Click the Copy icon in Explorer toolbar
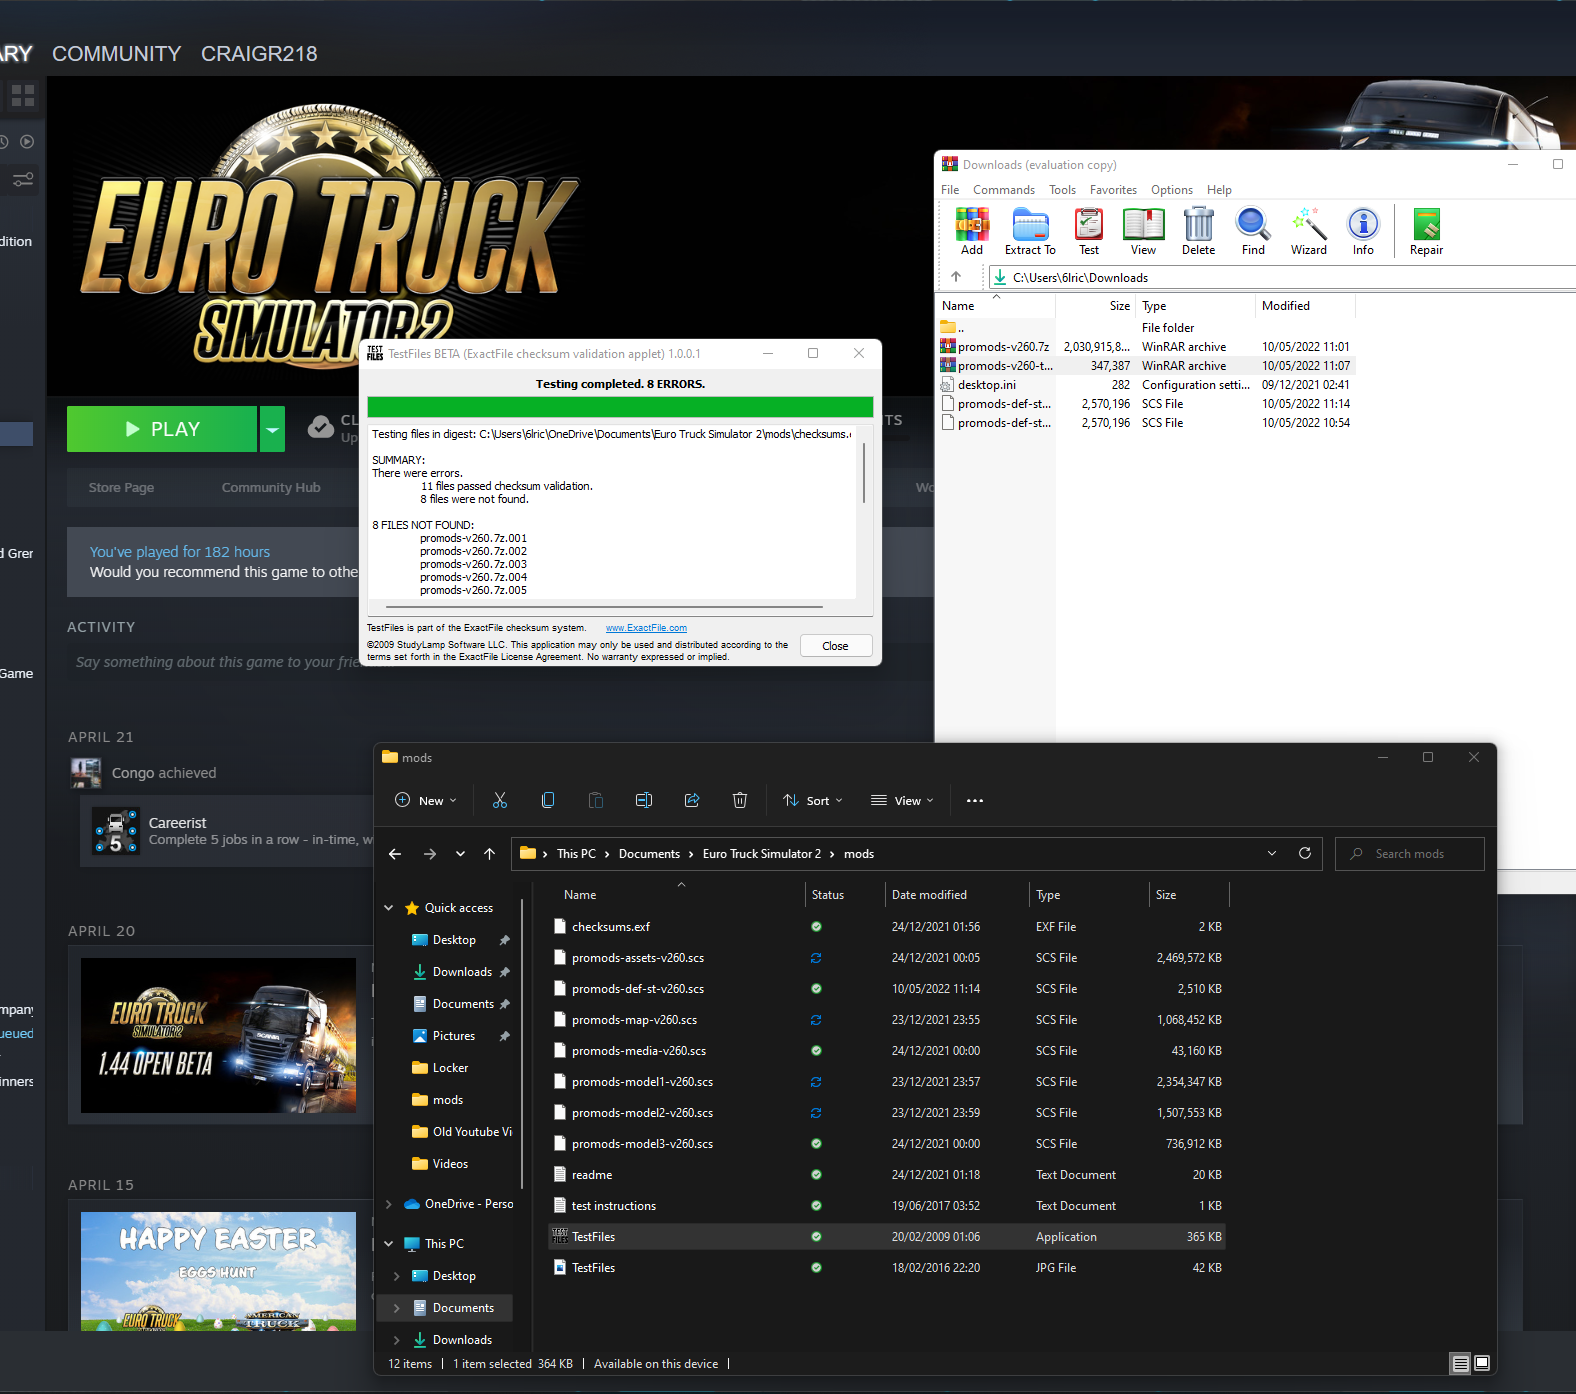 coord(548,800)
